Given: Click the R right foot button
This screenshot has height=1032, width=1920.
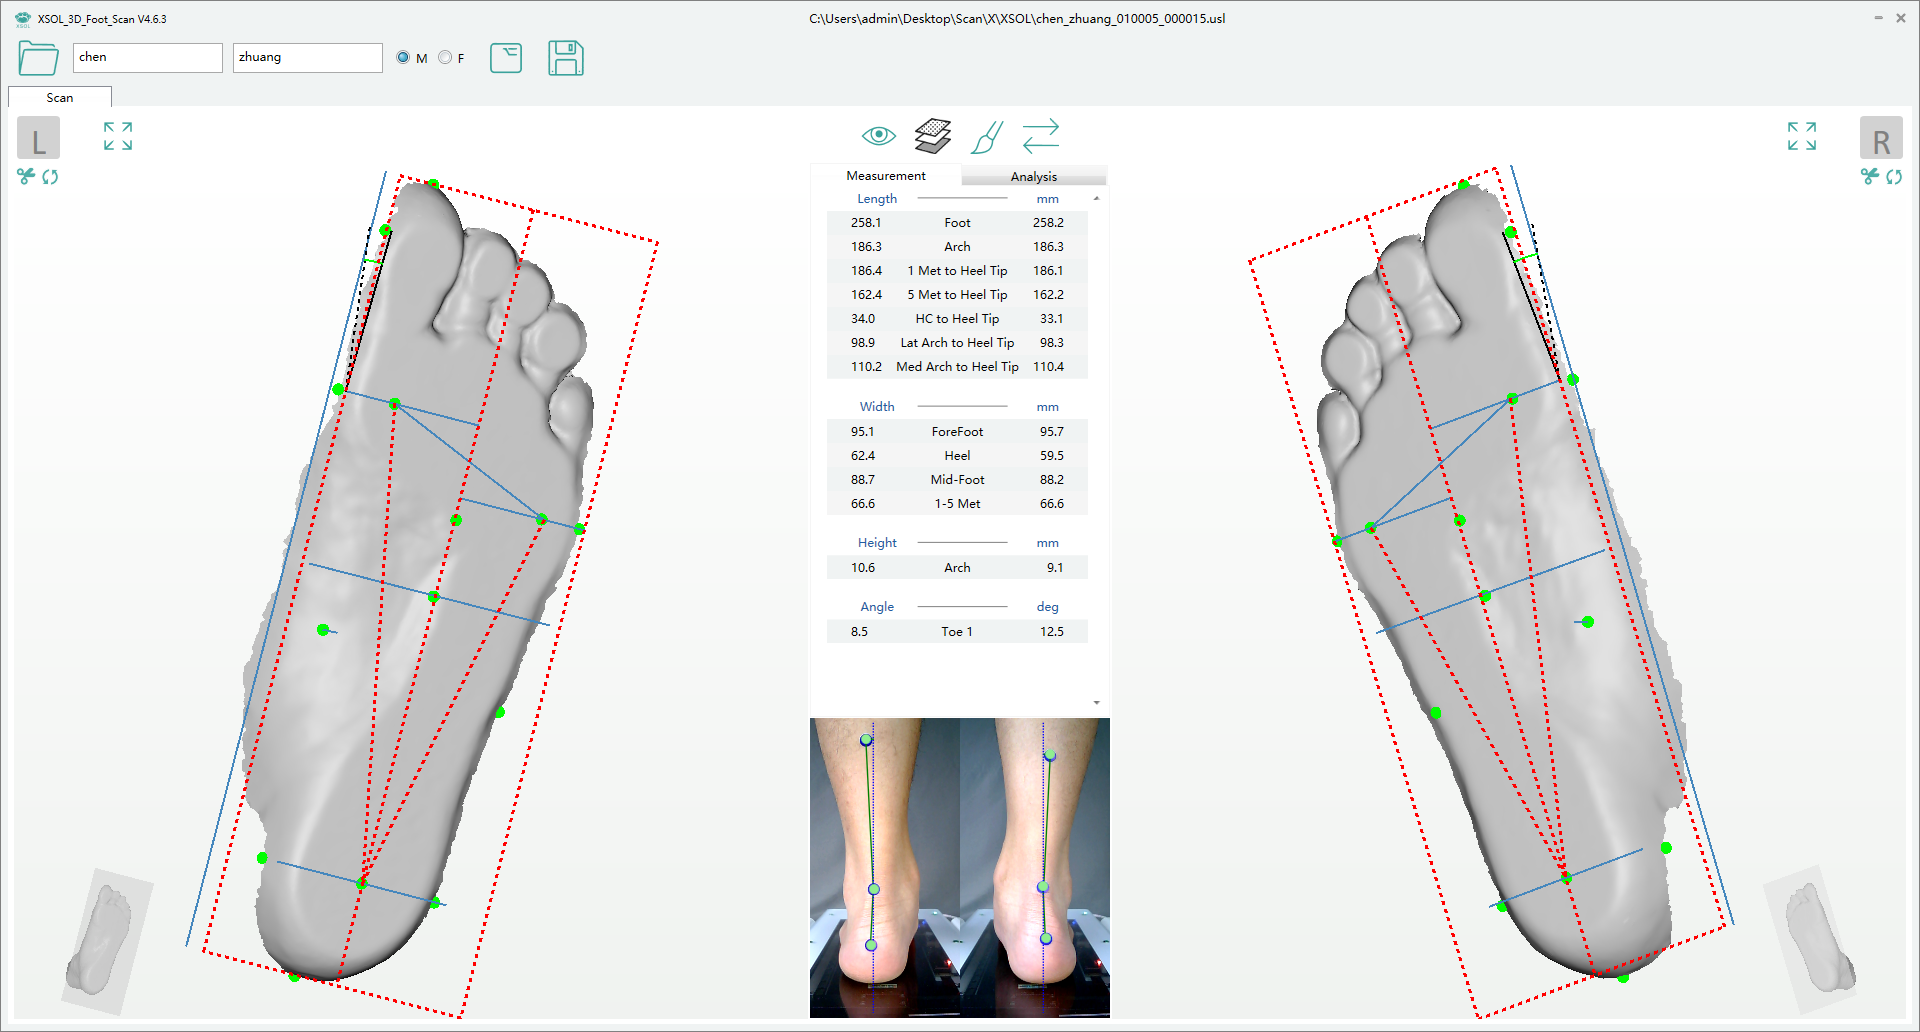Looking at the screenshot, I should click(1880, 139).
